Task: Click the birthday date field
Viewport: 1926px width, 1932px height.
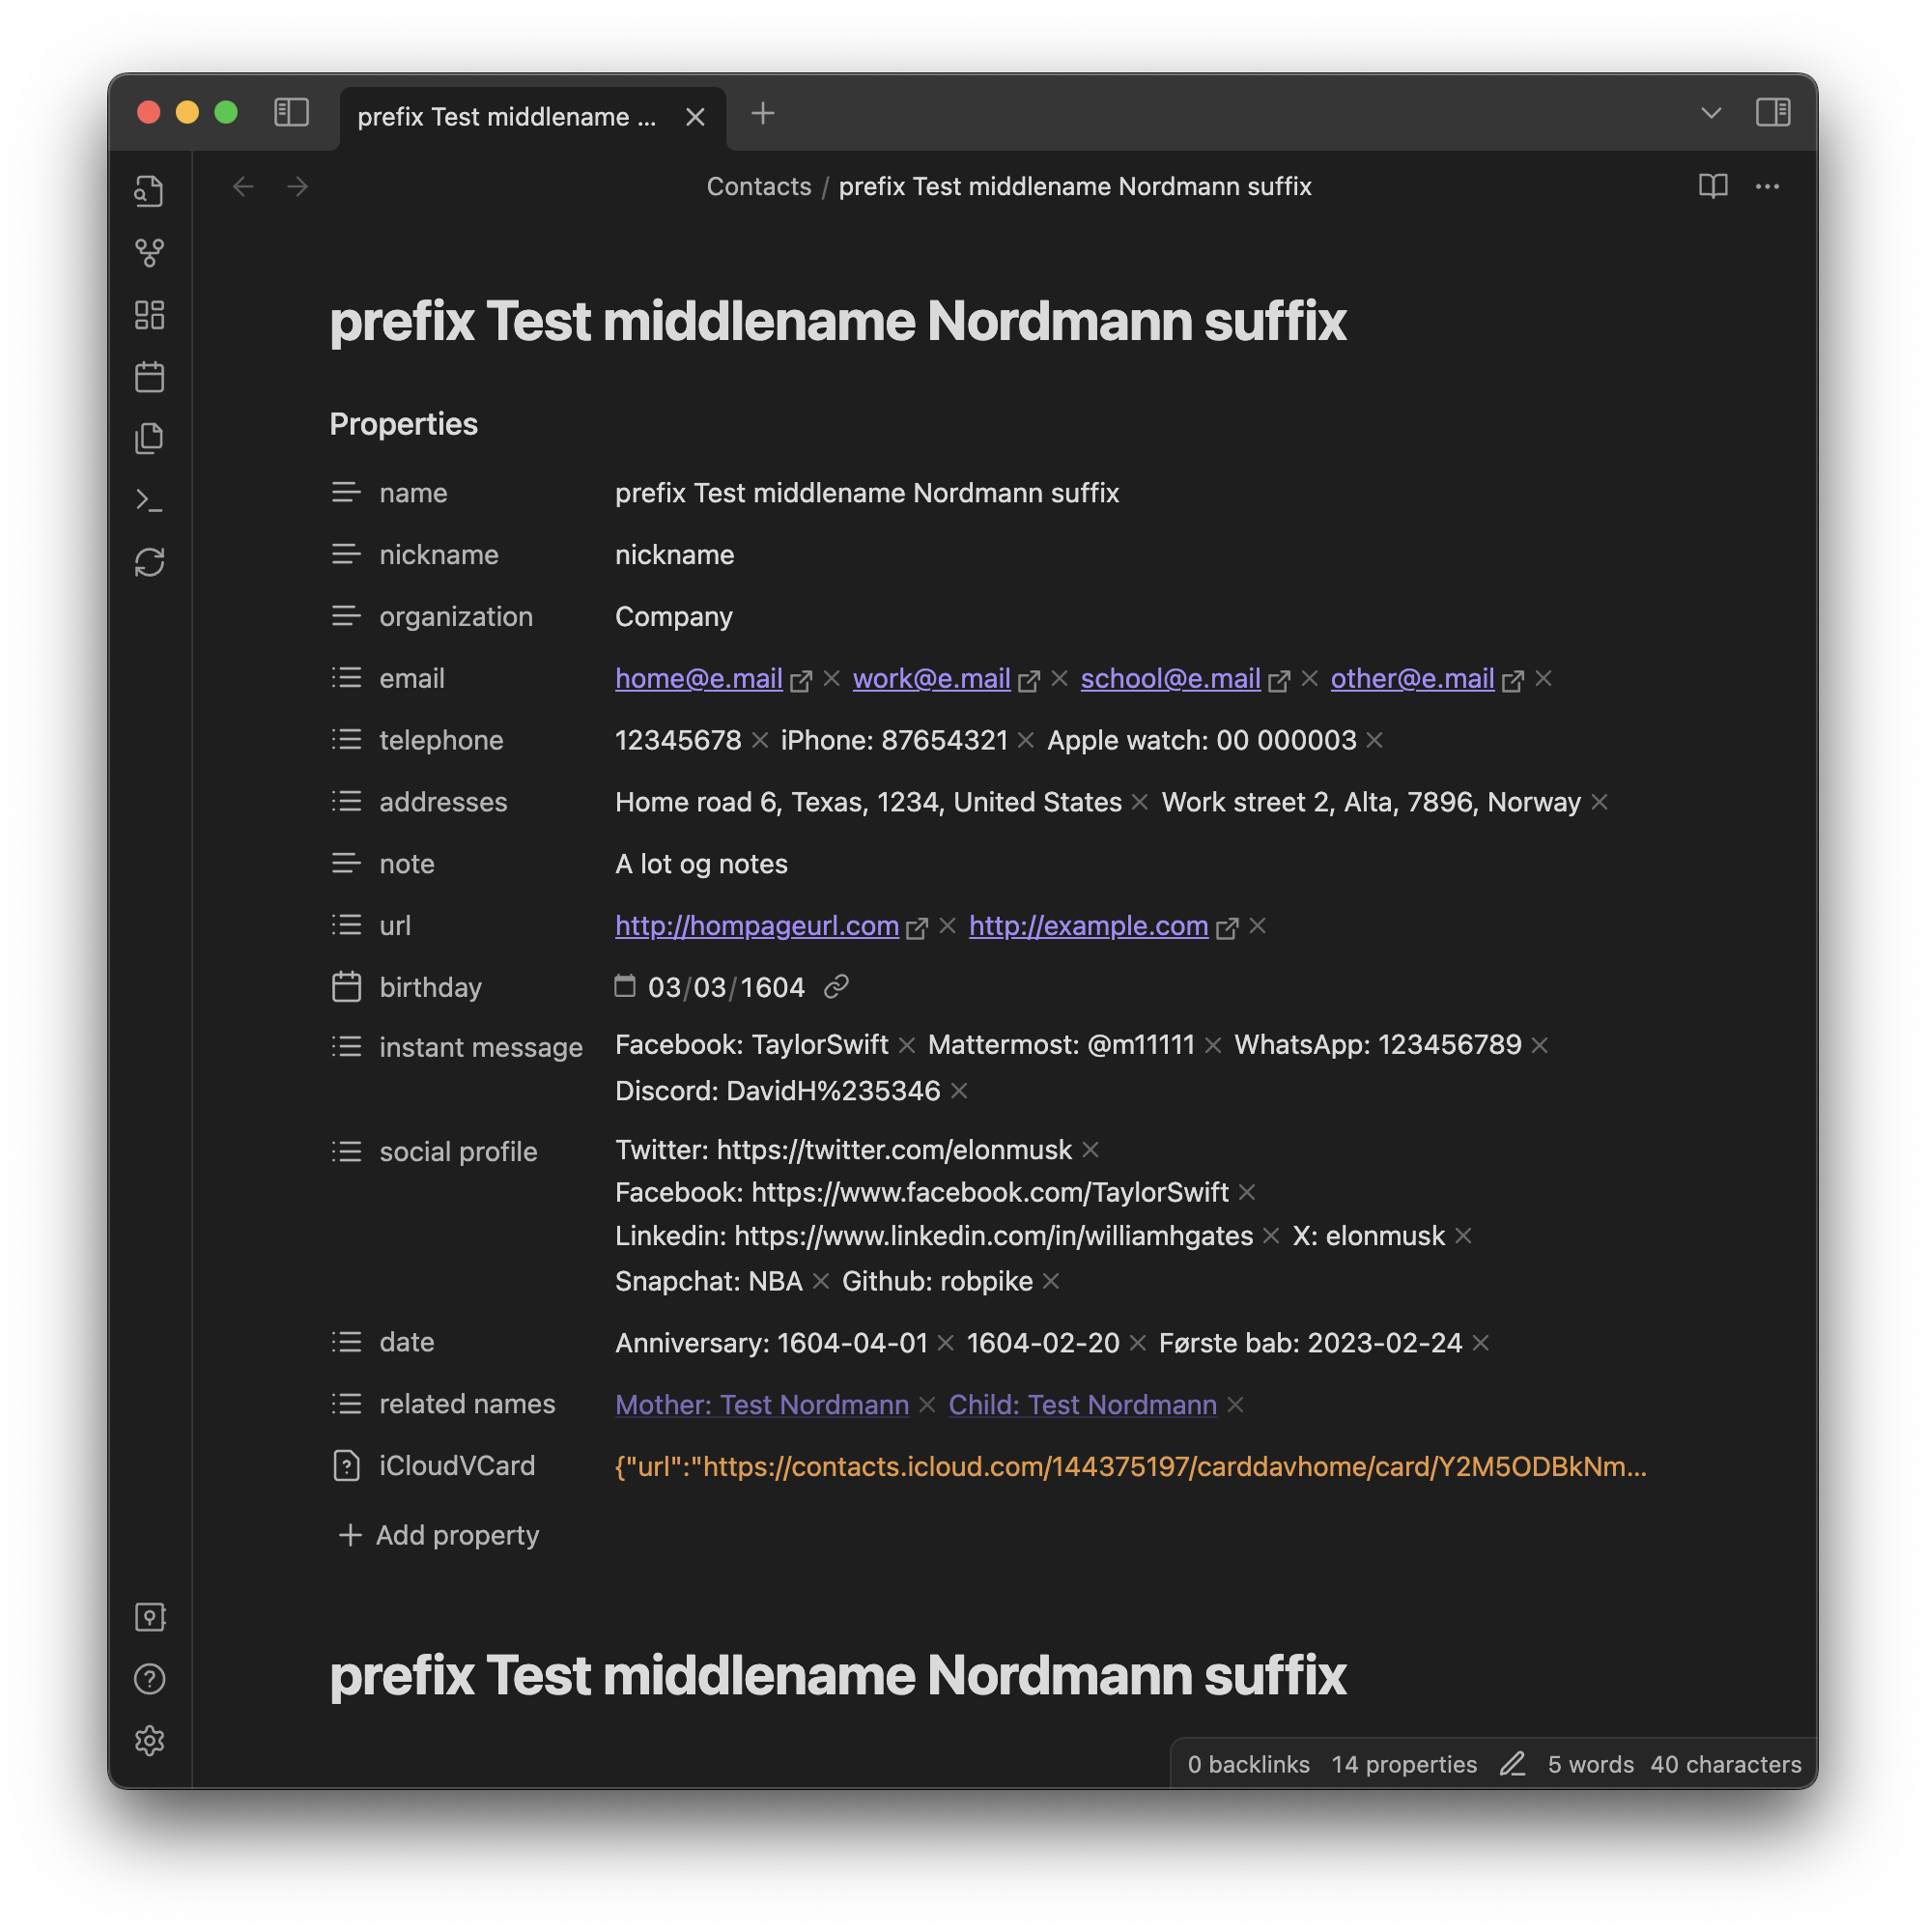Action: pos(725,987)
